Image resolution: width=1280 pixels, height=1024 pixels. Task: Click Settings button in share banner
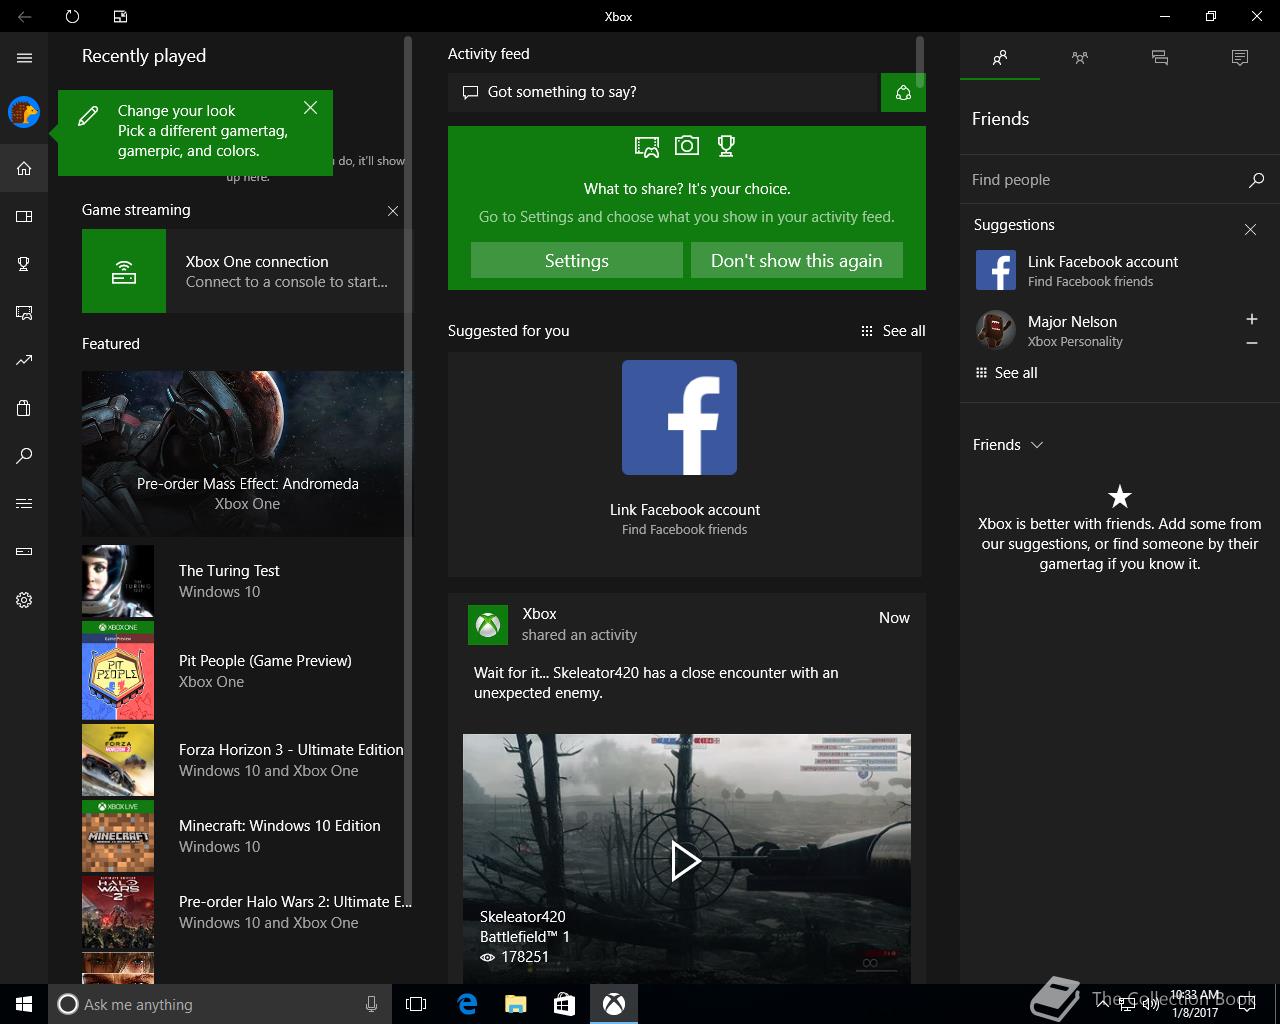577,260
